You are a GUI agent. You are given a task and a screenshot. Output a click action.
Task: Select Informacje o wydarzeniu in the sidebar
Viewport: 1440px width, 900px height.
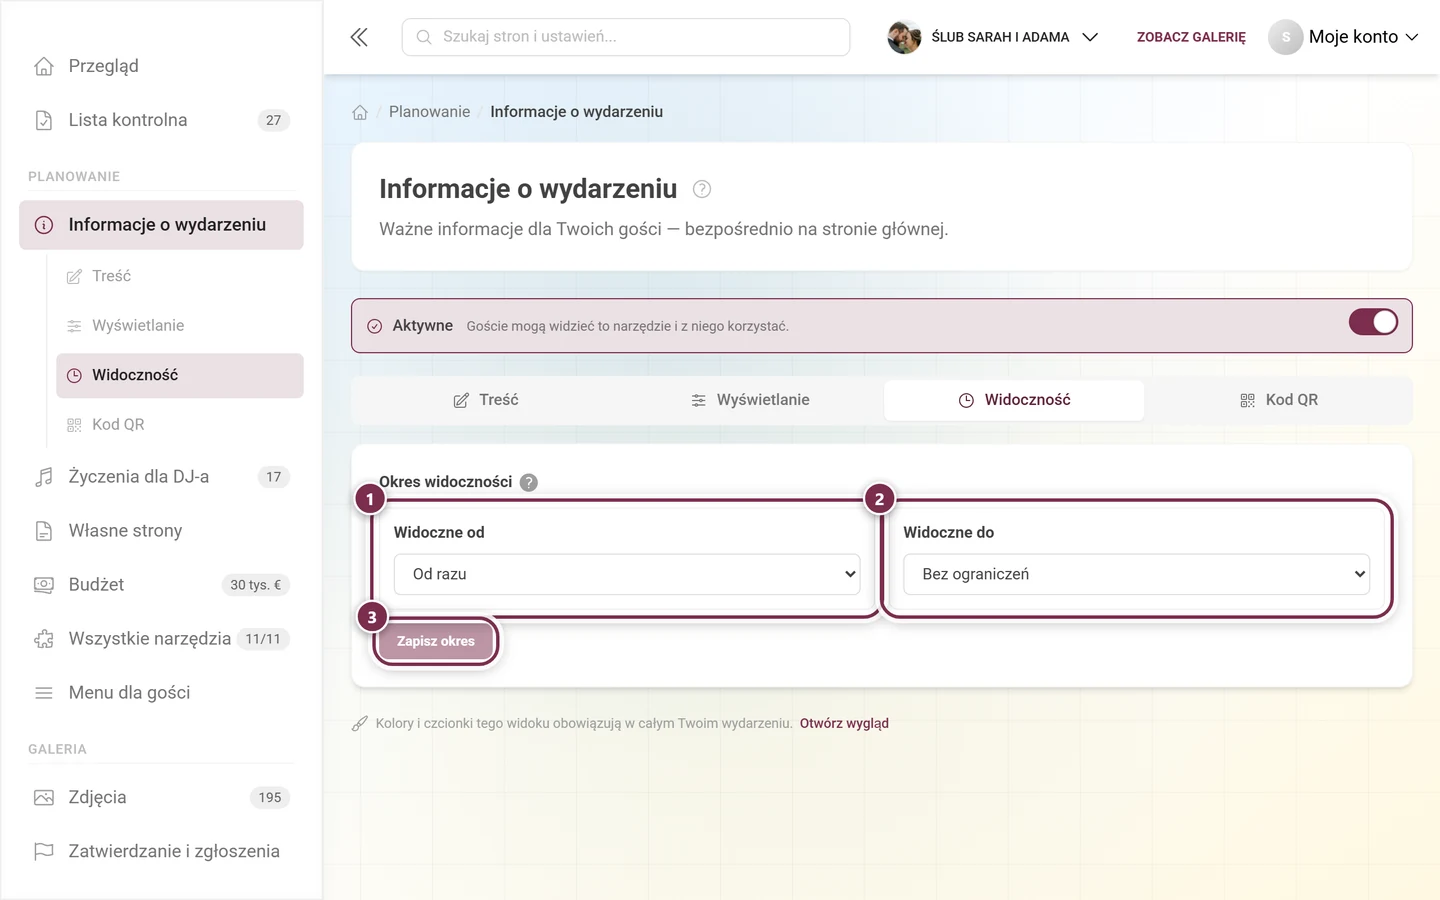click(161, 225)
